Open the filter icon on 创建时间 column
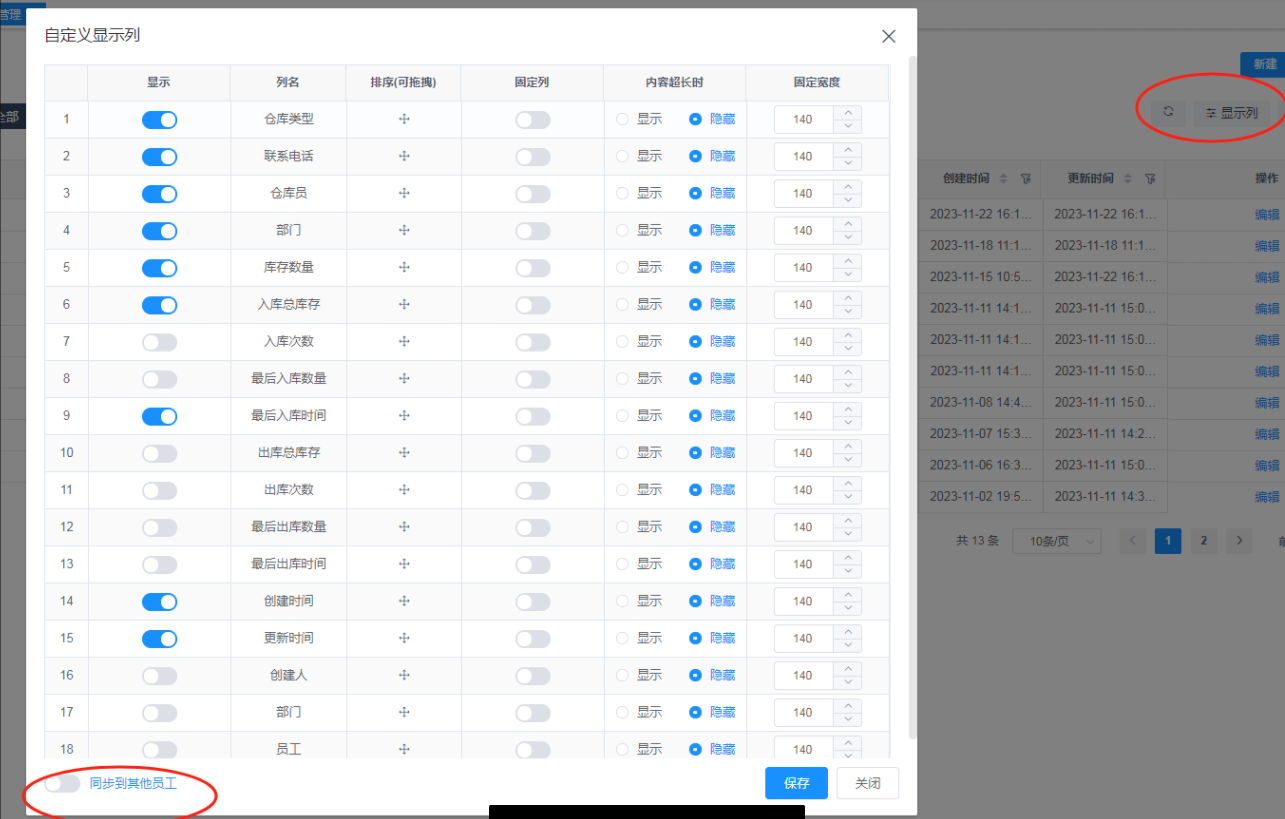 1025,178
